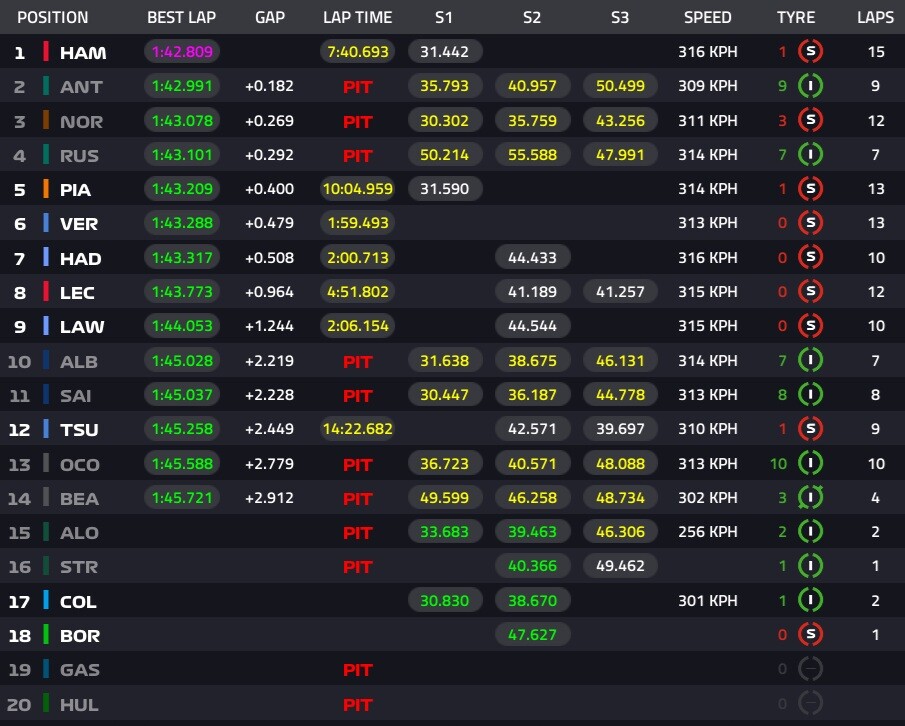
Task: Click the intermediate tyre icon for OCO
Action: pos(810,464)
